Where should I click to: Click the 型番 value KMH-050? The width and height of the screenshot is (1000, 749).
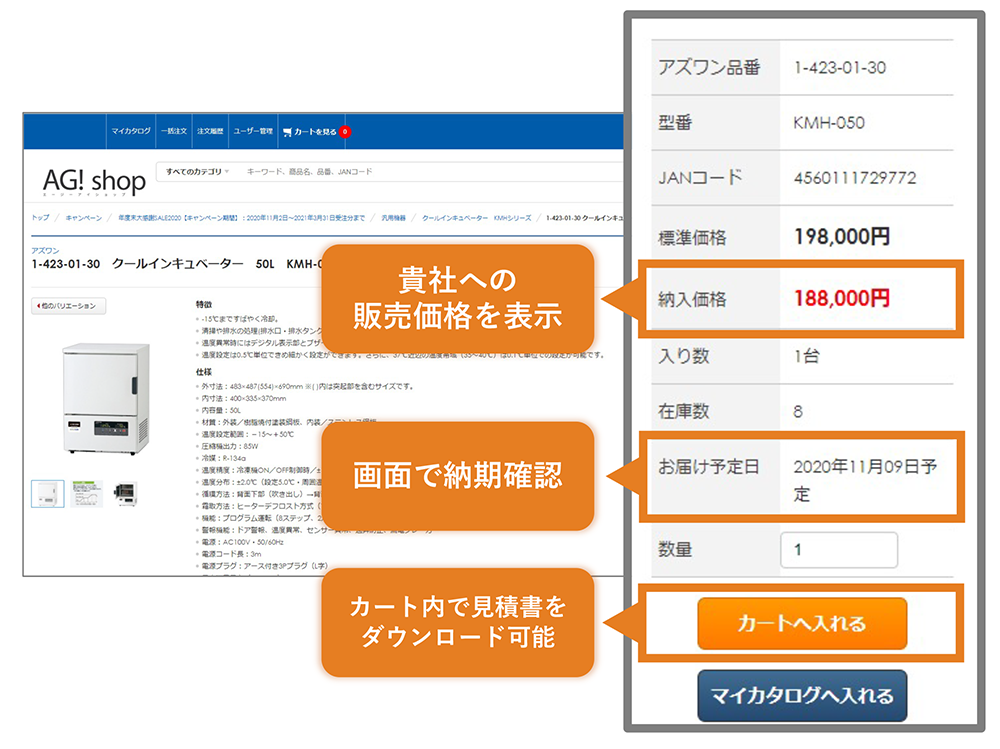coord(829,122)
